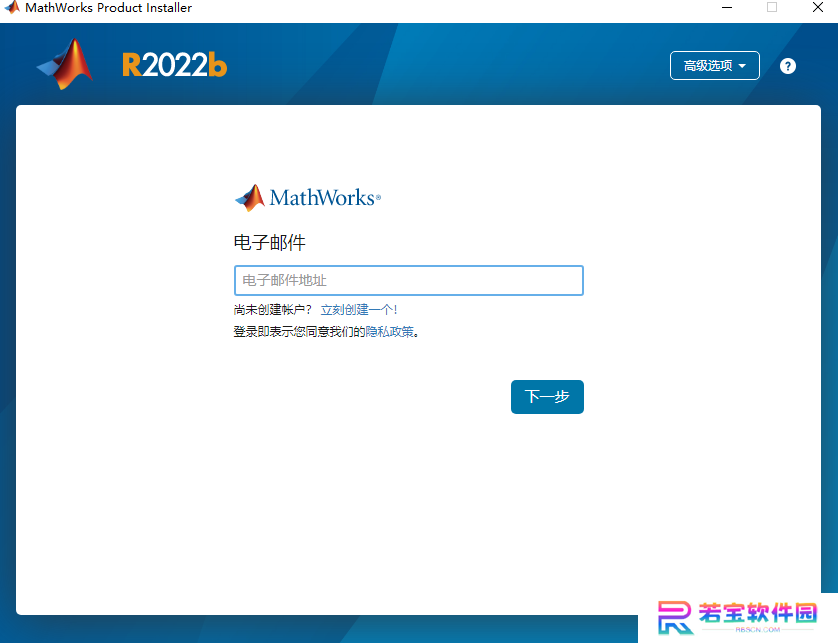Image resolution: width=838 pixels, height=643 pixels.
Task: Click the MATLAB logo in header banner
Action: 65,64
